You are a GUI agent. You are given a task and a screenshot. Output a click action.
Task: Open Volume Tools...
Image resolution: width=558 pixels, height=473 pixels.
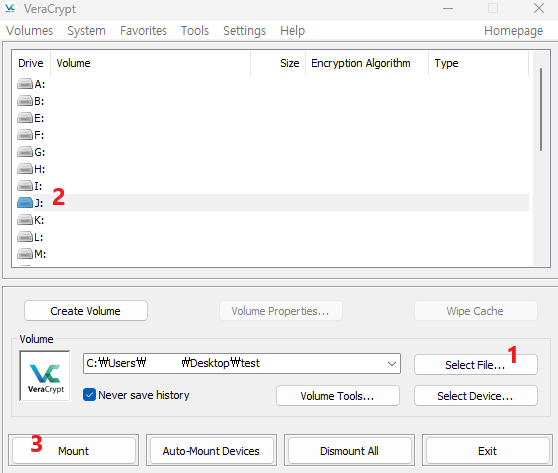tap(338, 395)
